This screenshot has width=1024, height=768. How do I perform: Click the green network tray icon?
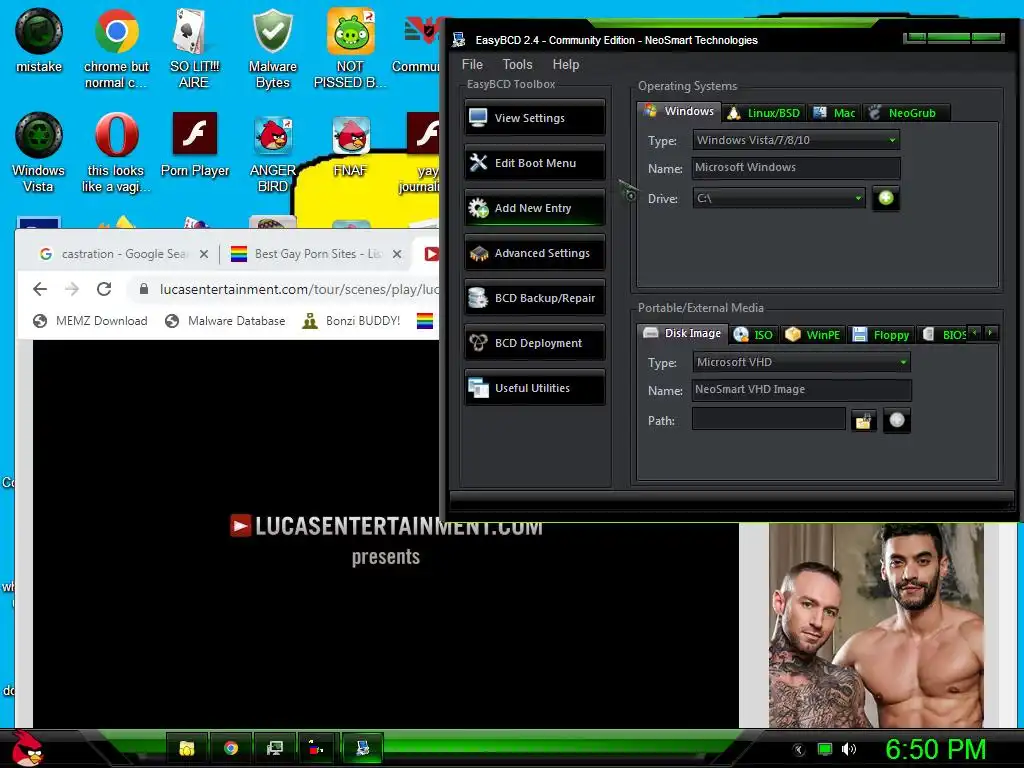pos(825,749)
